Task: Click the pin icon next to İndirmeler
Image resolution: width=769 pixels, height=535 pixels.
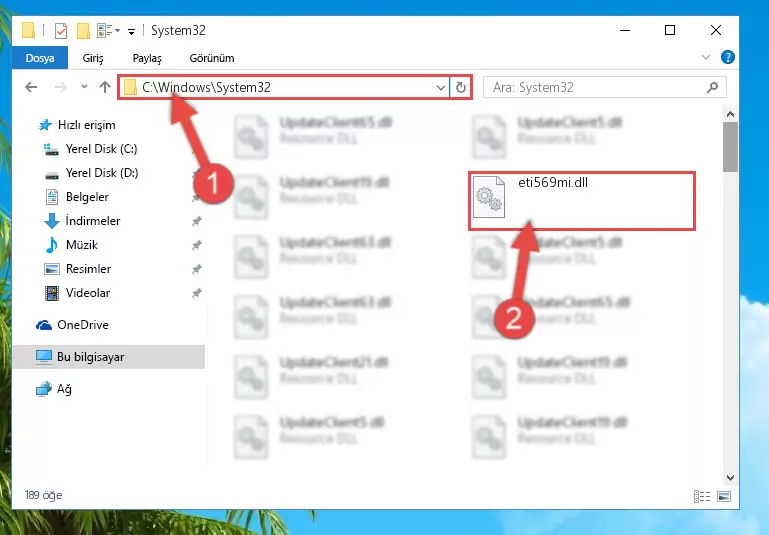Action: 196,221
